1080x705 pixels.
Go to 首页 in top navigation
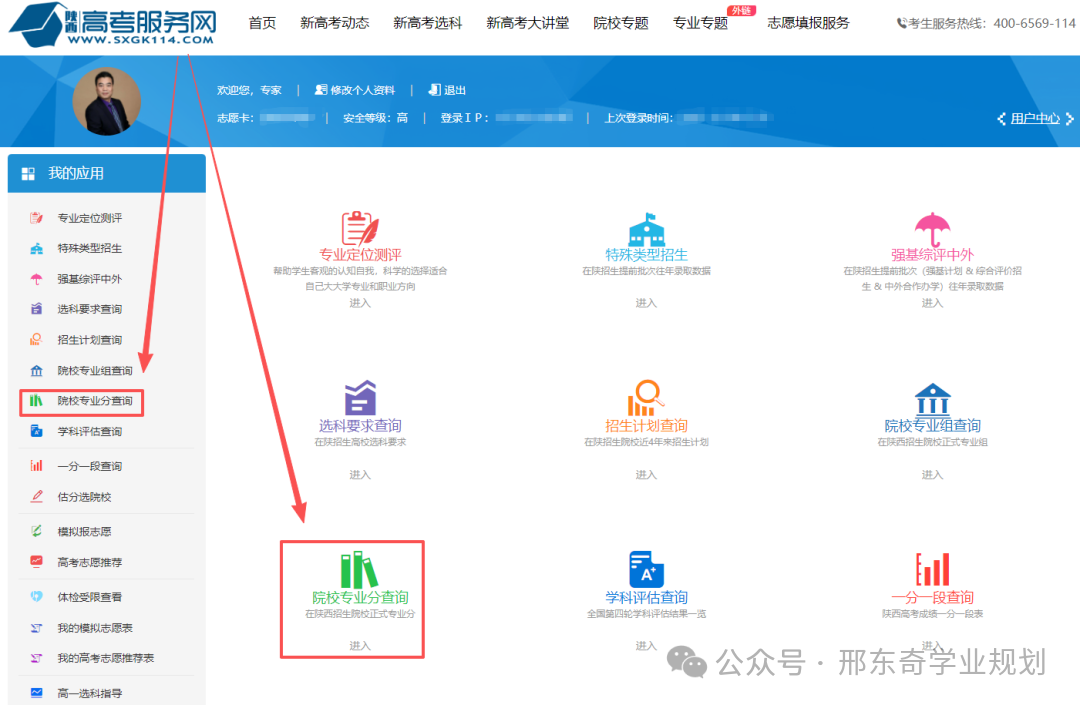point(262,23)
